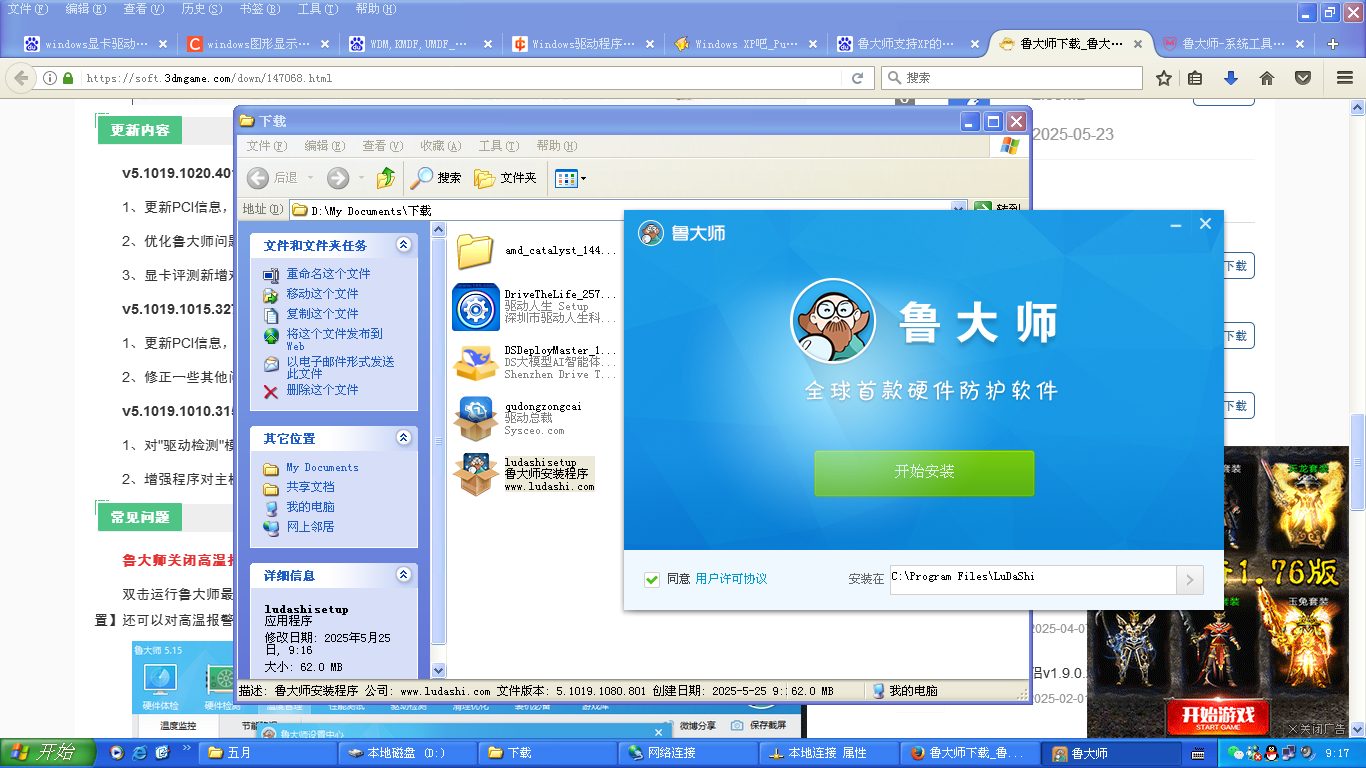Minimize the 鲁大师 installer window

pyautogui.click(x=1177, y=224)
